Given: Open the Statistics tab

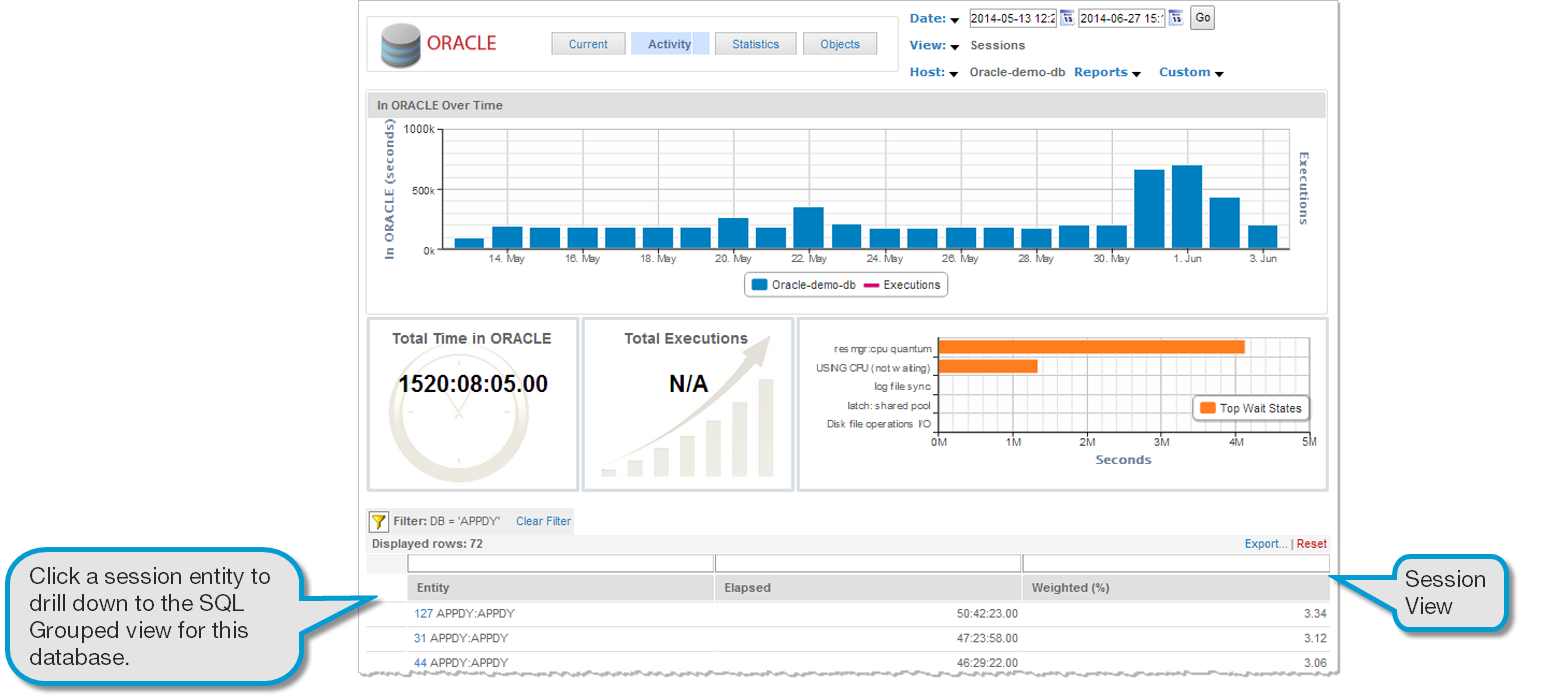Looking at the screenshot, I should (755, 44).
